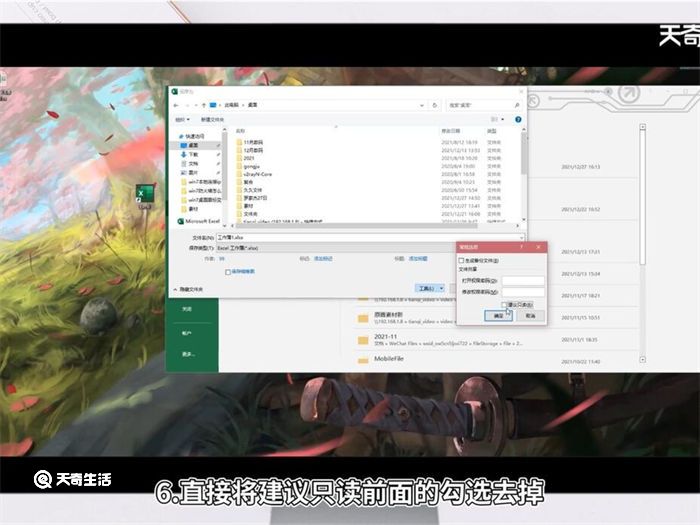This screenshot has width=700, height=525.
Task: Focus the modify-permission password field
Action: pos(523,292)
